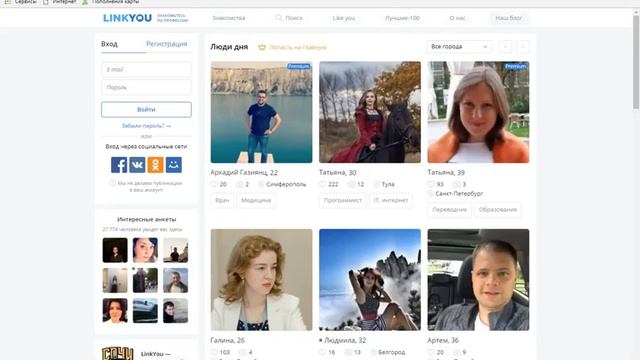Click city Белгород under Людмила
The image size is (640, 360).
coord(391,352)
